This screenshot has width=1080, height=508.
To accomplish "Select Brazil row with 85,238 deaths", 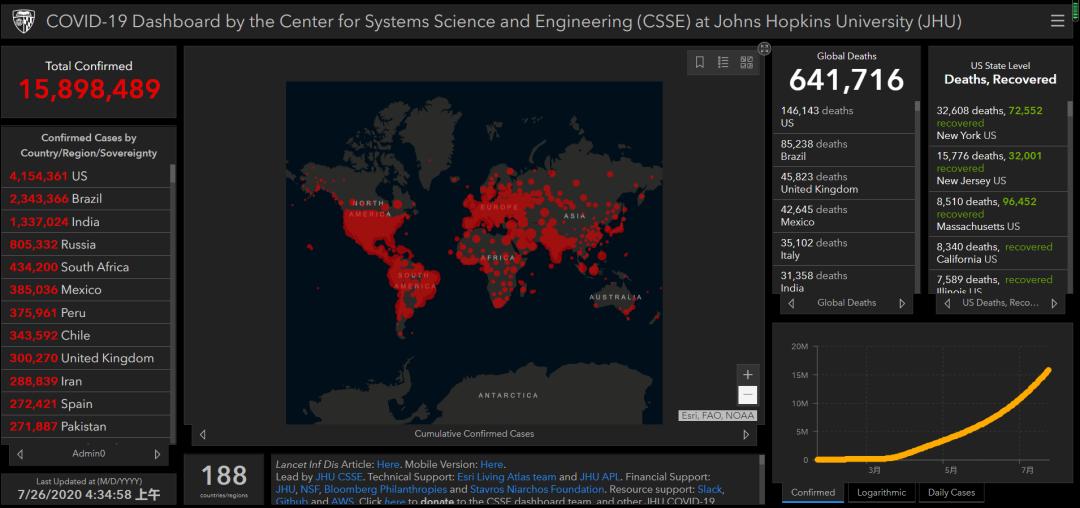I will click(x=846, y=150).
